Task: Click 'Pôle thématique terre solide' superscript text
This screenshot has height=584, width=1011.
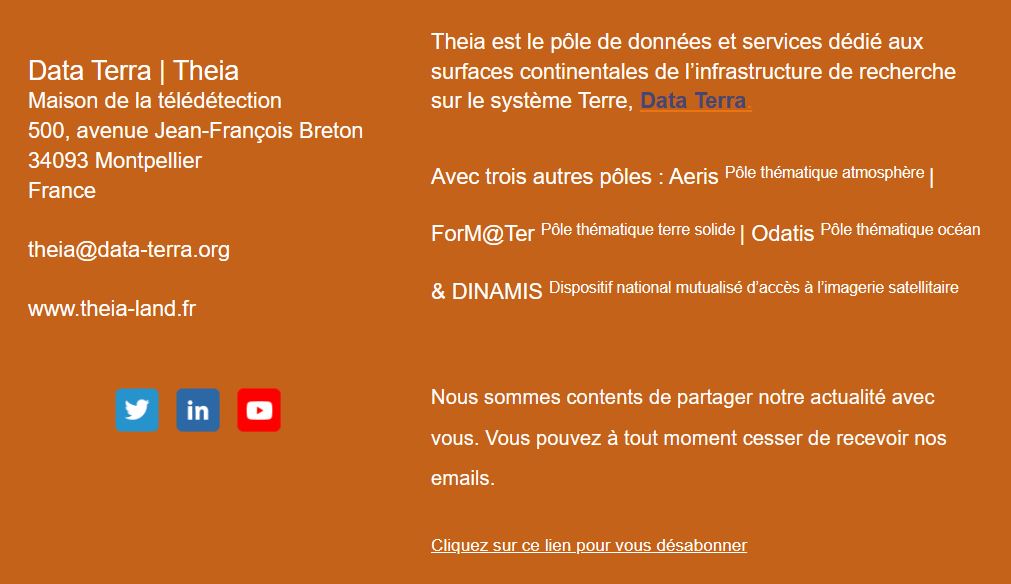Action: pos(638,229)
